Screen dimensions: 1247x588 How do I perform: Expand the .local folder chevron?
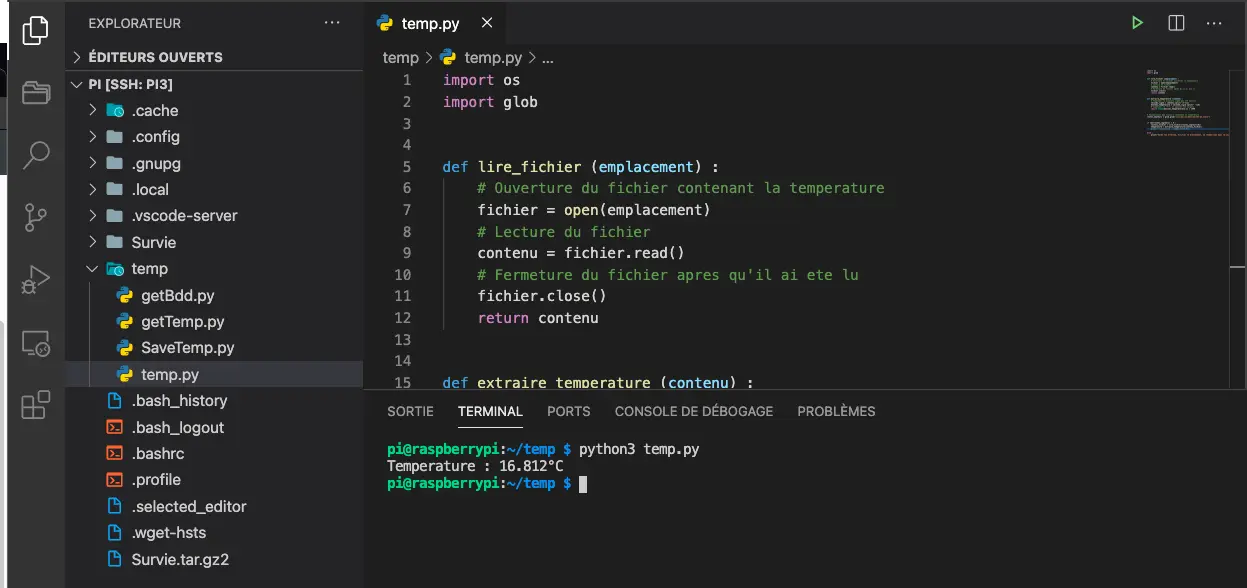coord(93,189)
